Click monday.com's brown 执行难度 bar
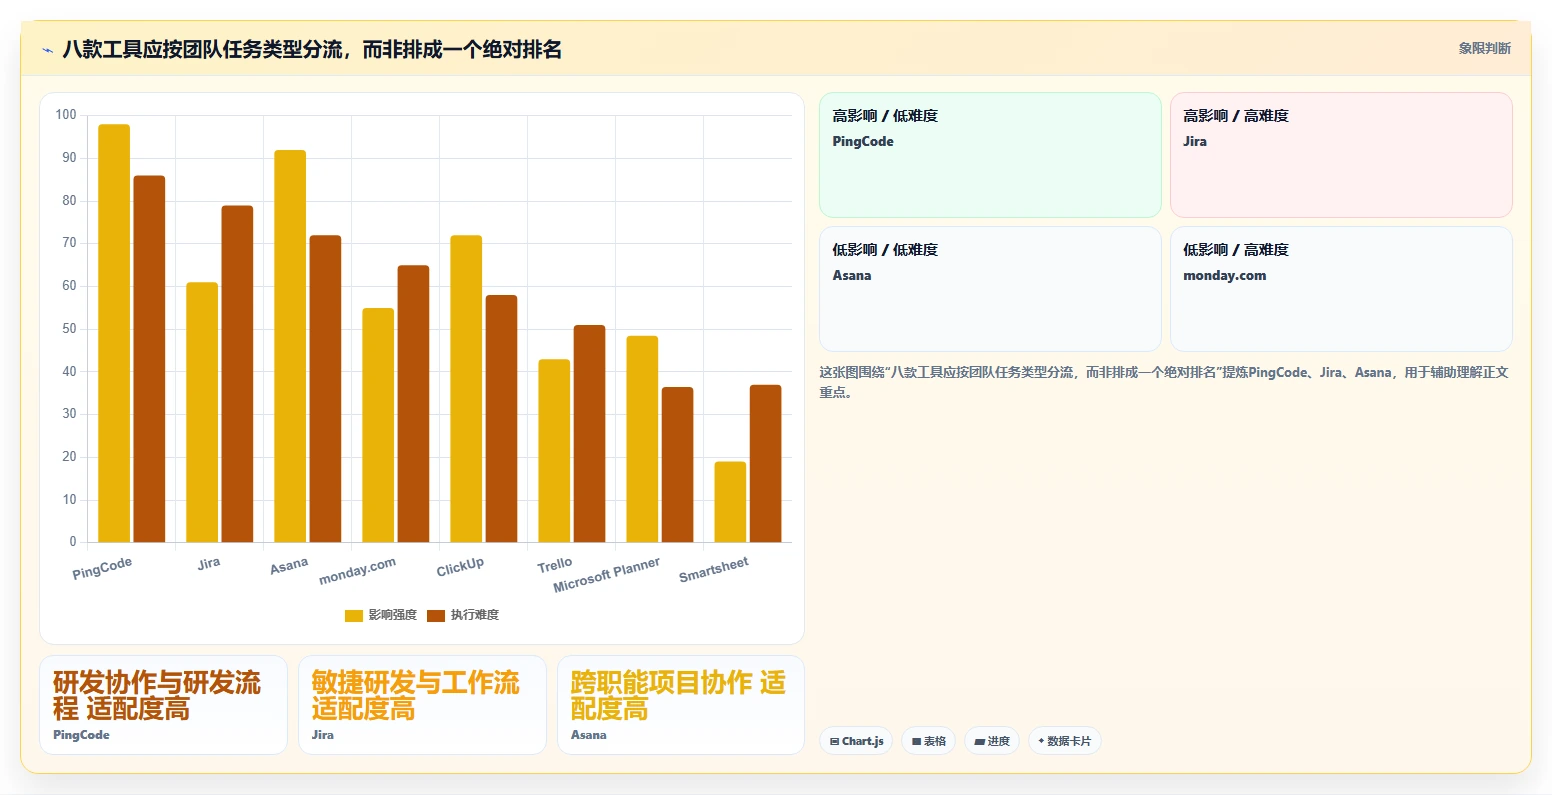Image resolution: width=1552 pixels, height=795 pixels. [x=413, y=404]
